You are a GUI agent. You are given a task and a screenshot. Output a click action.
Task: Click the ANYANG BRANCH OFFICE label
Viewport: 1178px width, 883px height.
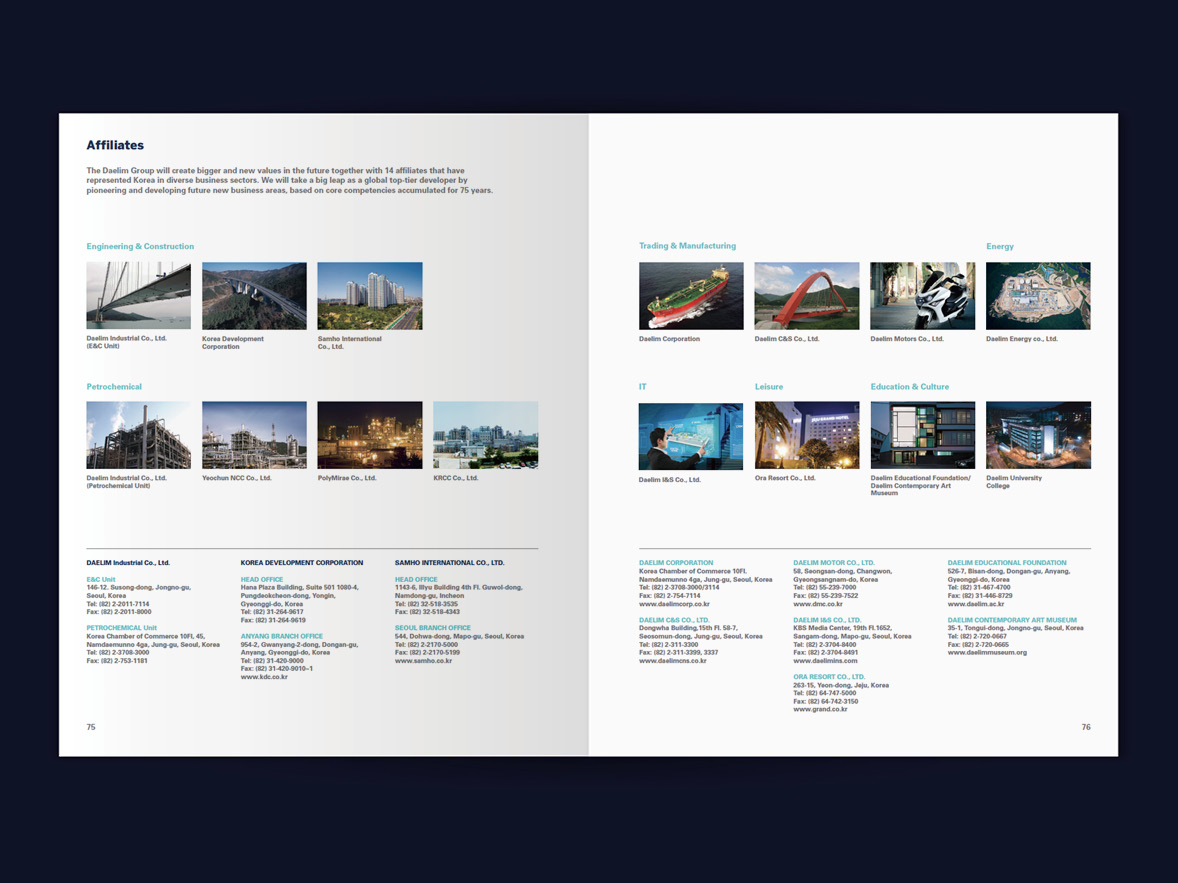(281, 637)
